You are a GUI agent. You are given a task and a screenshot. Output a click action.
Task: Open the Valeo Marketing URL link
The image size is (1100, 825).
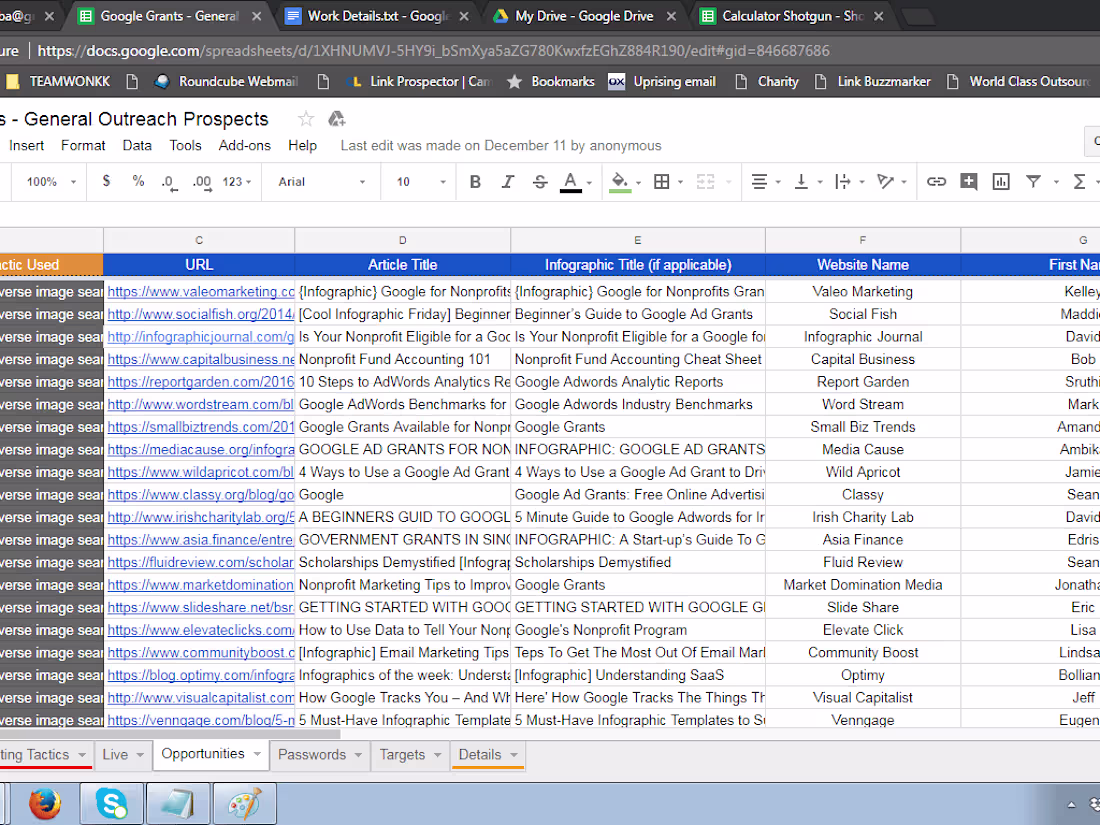pyautogui.click(x=199, y=291)
